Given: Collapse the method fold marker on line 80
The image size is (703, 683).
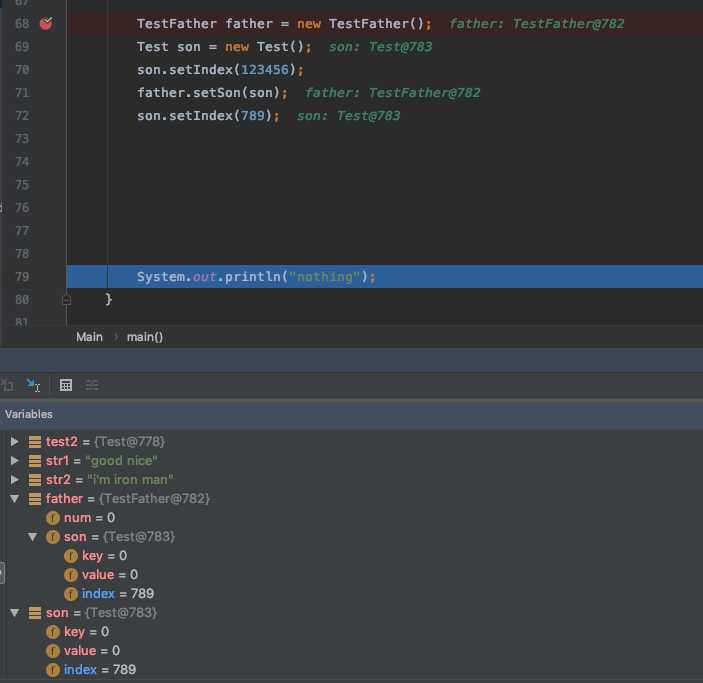Looking at the screenshot, I should tap(66, 300).
